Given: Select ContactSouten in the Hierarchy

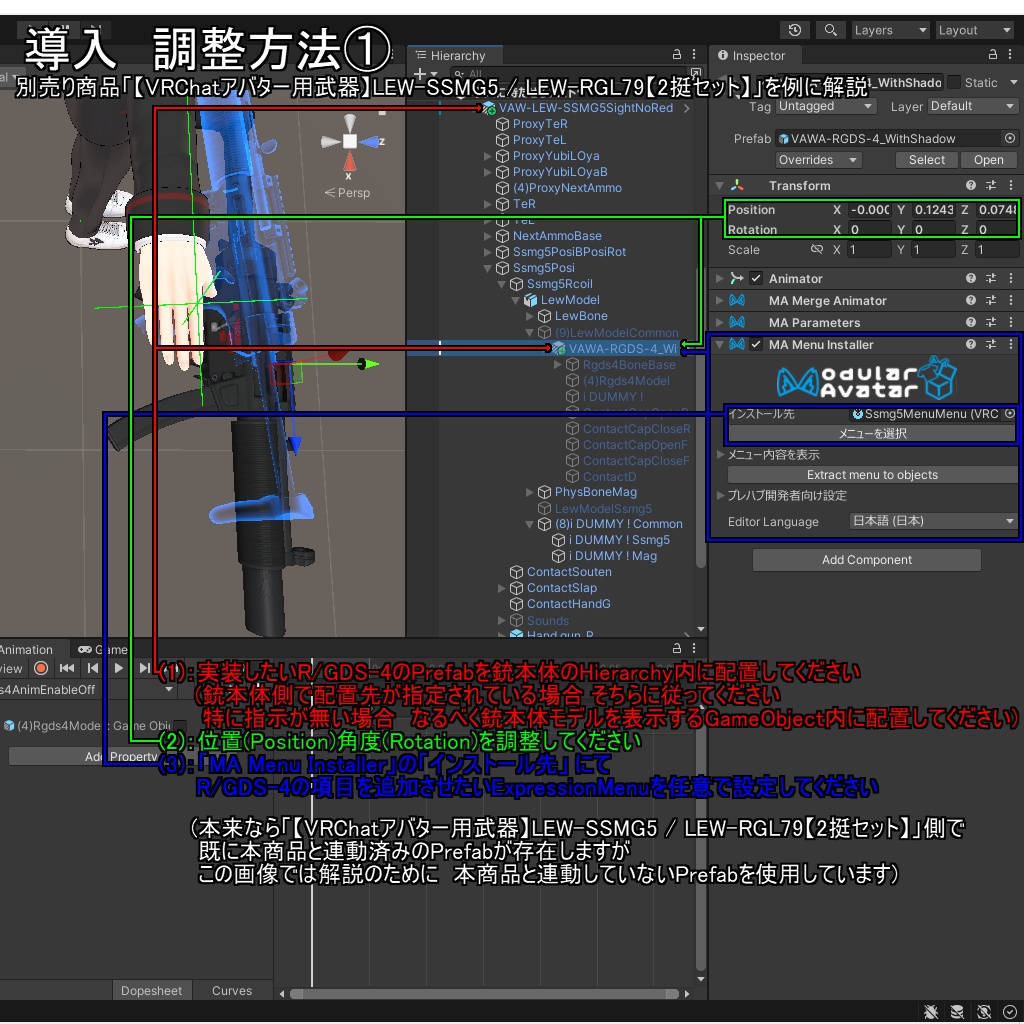Looking at the screenshot, I should [569, 571].
